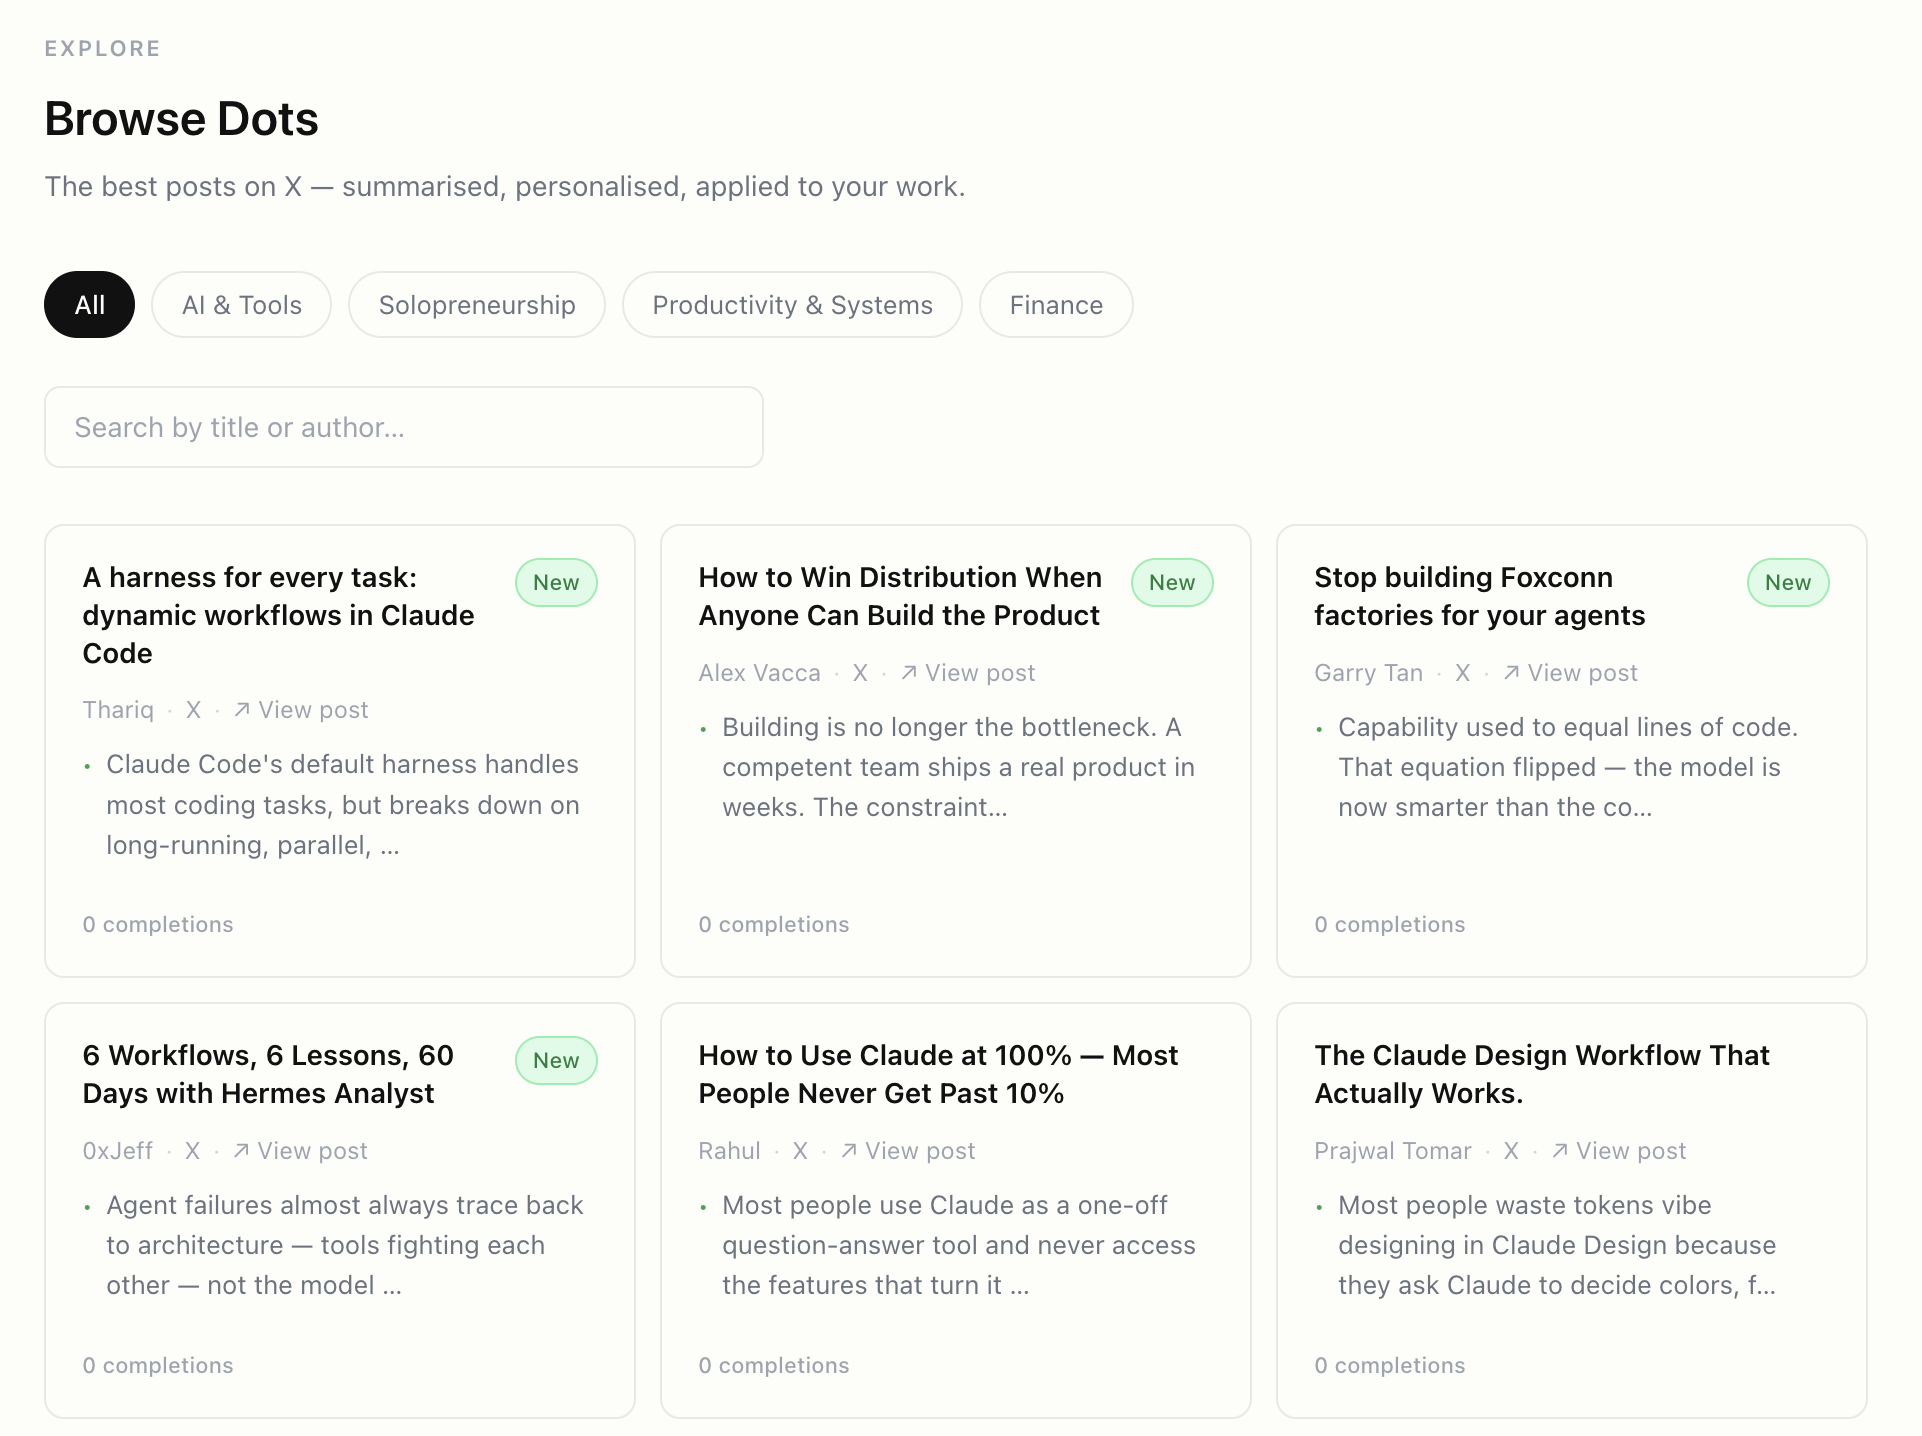
Task: Click the author name 0xJeff
Action: pos(117,1151)
